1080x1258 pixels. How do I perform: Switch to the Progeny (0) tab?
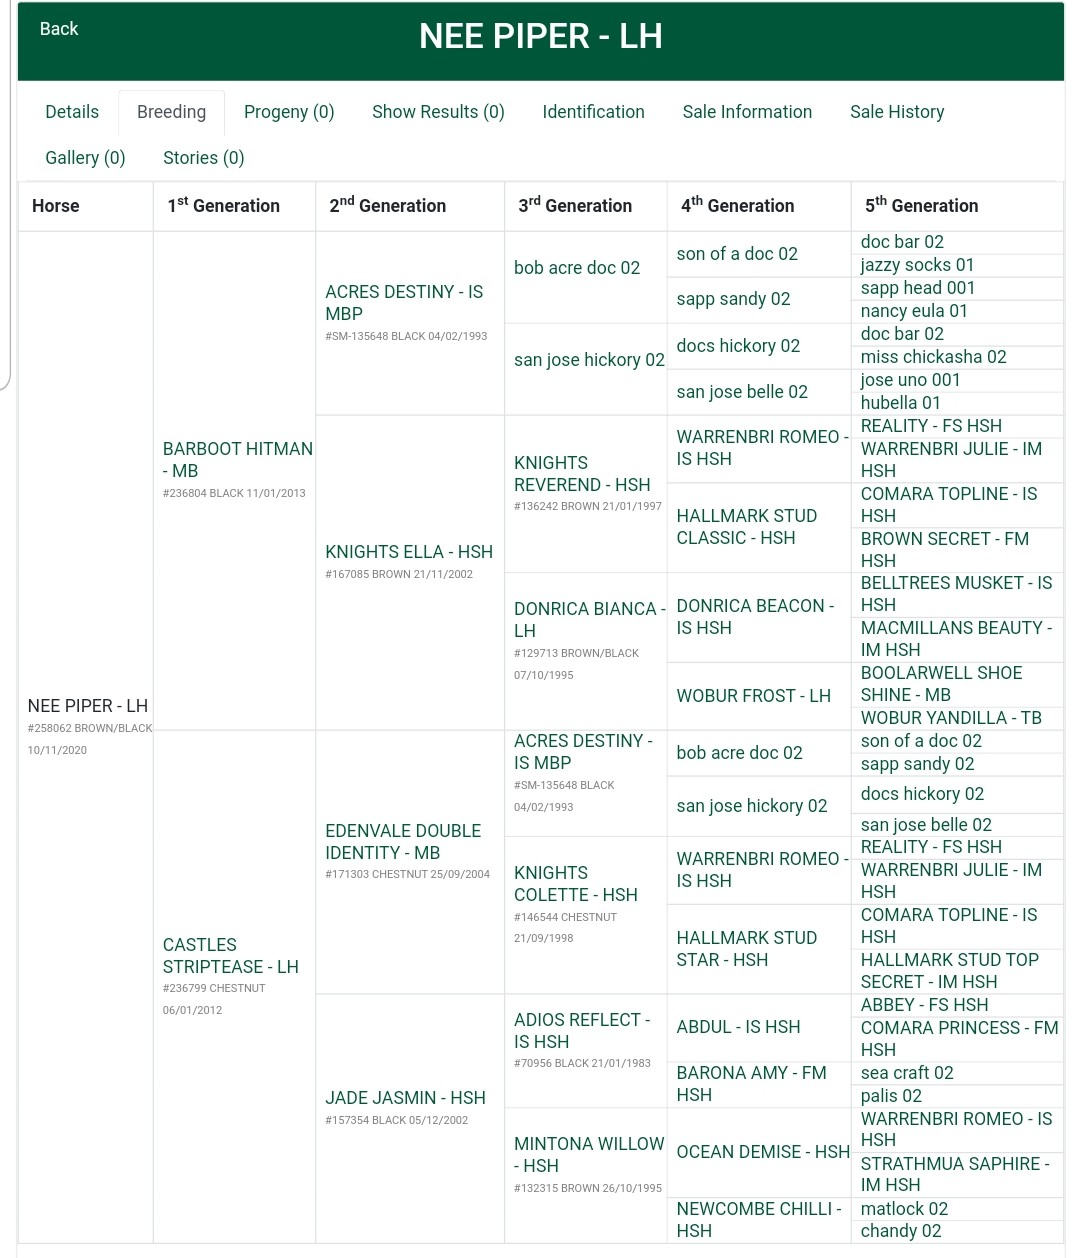[289, 112]
